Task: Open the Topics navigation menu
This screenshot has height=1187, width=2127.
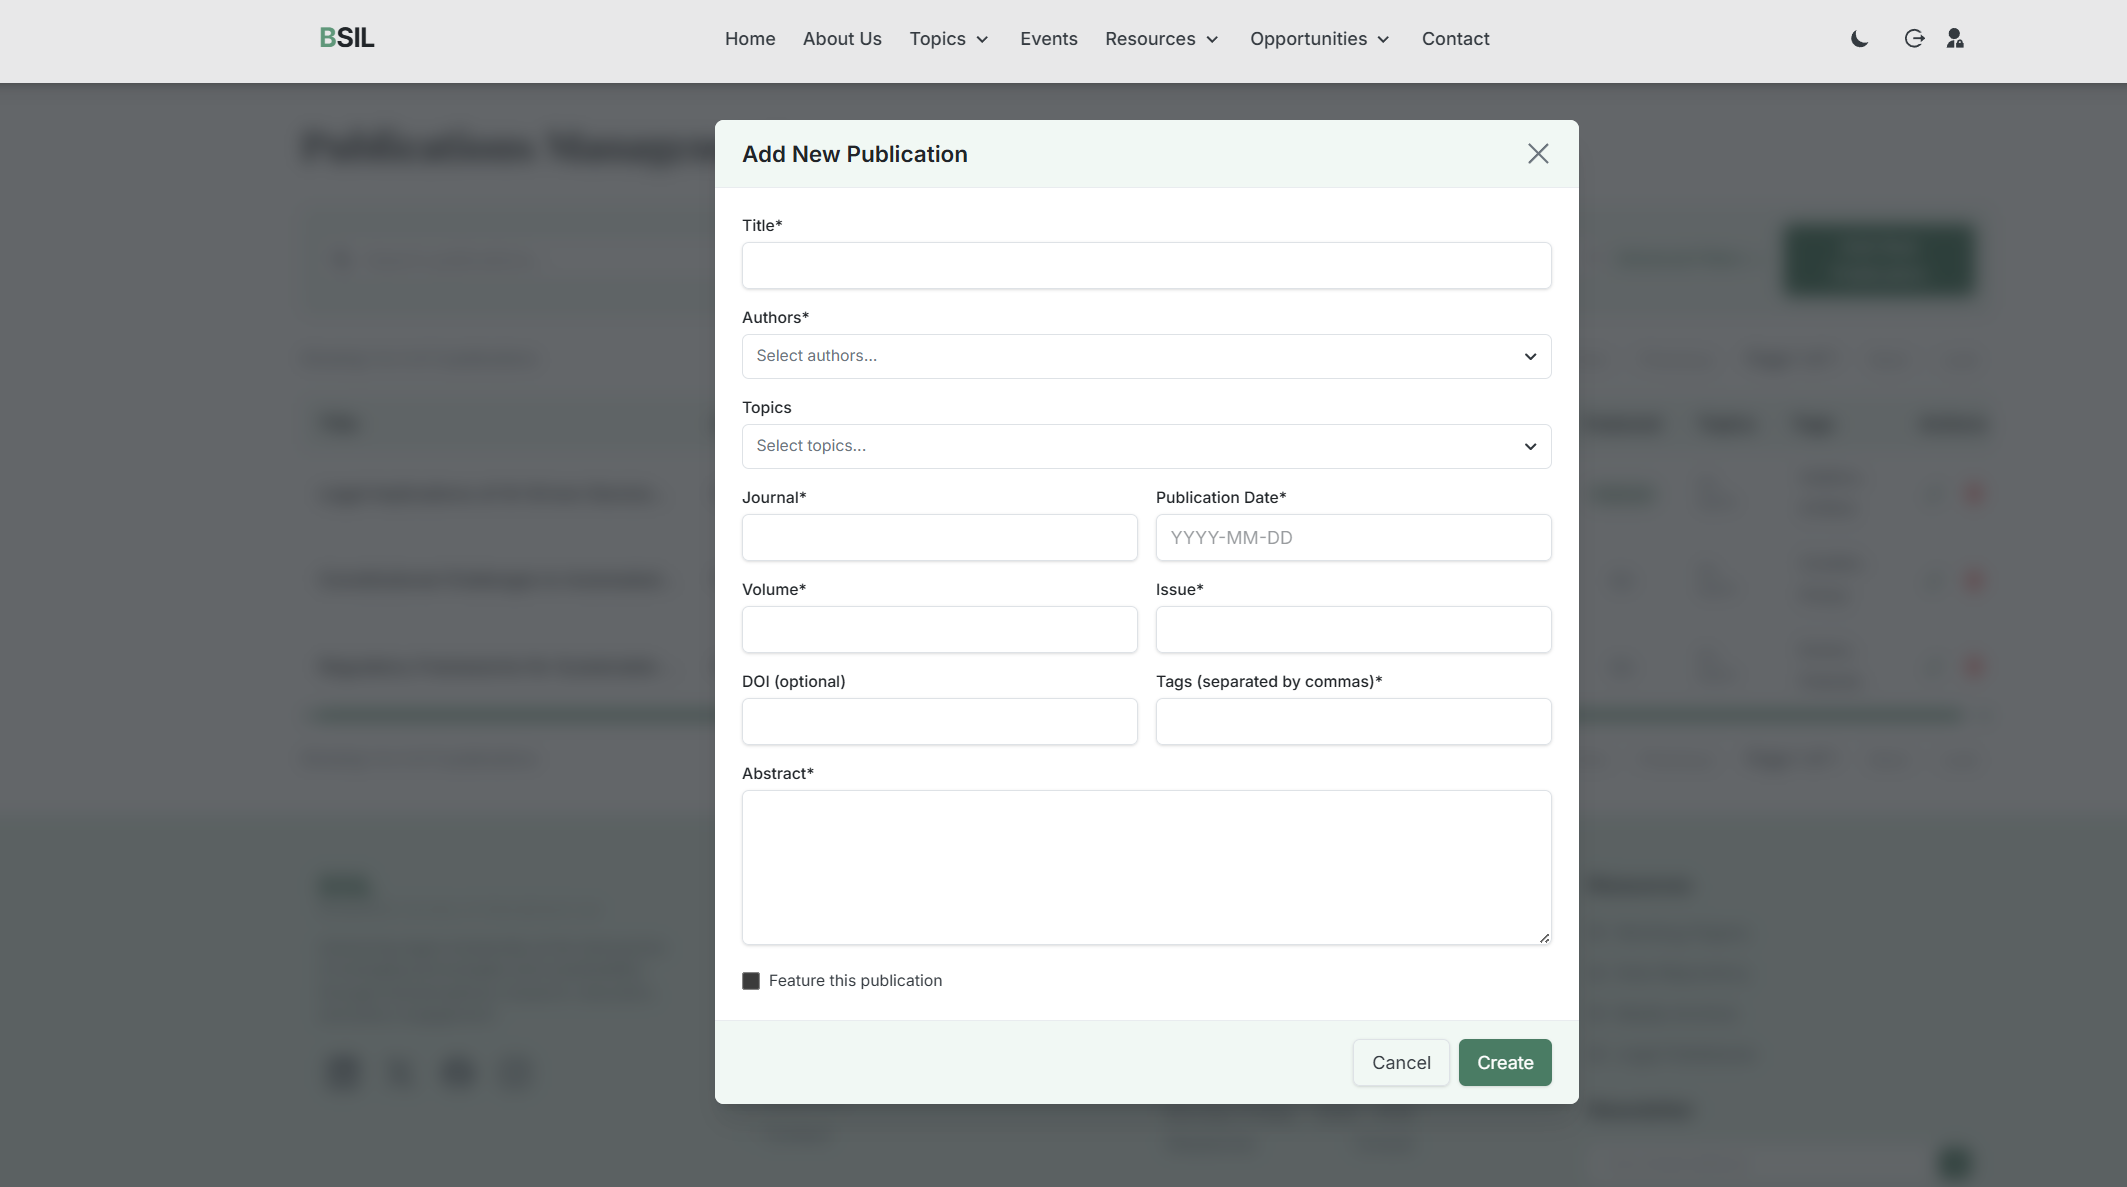Action: click(x=948, y=39)
